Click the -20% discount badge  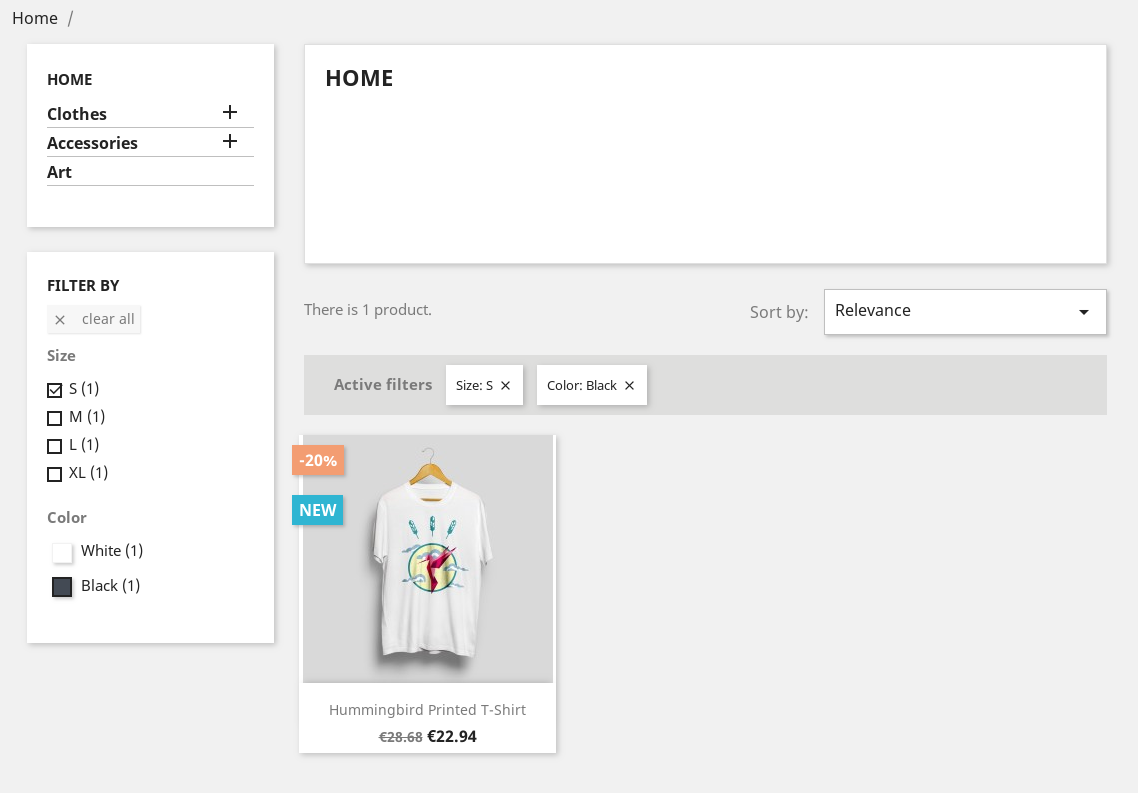(318, 460)
